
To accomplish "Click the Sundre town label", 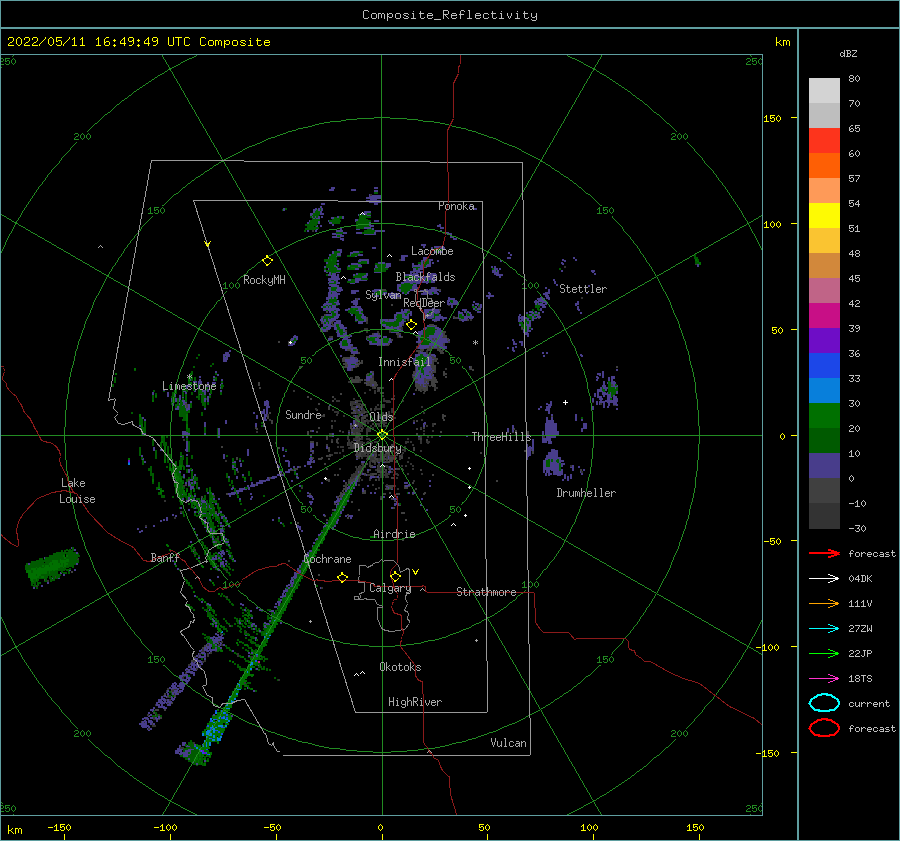I will click(303, 414).
